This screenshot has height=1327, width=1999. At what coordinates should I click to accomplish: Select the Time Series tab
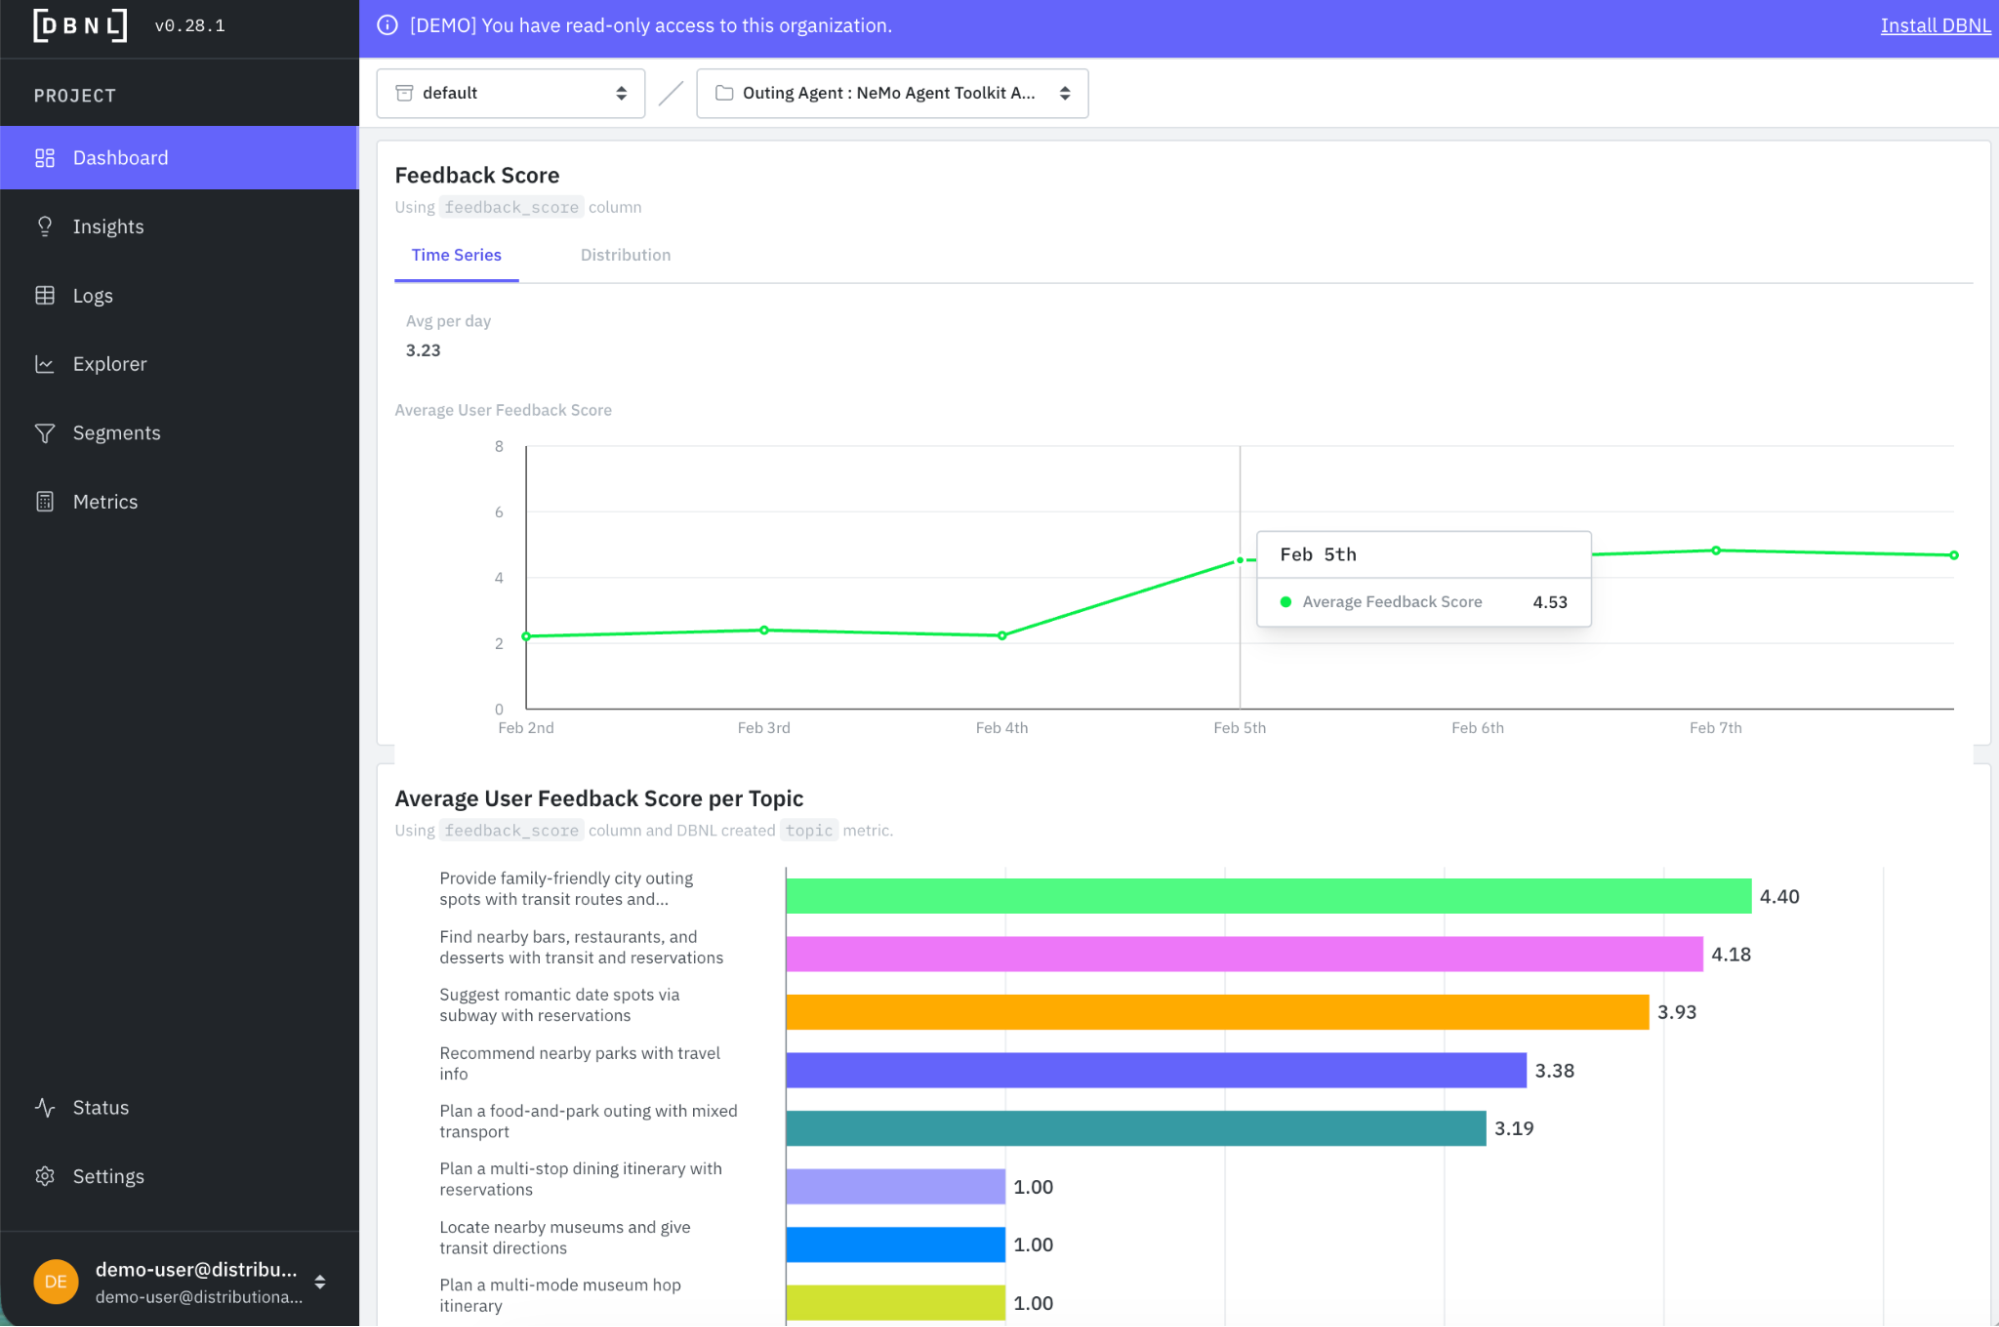456,255
